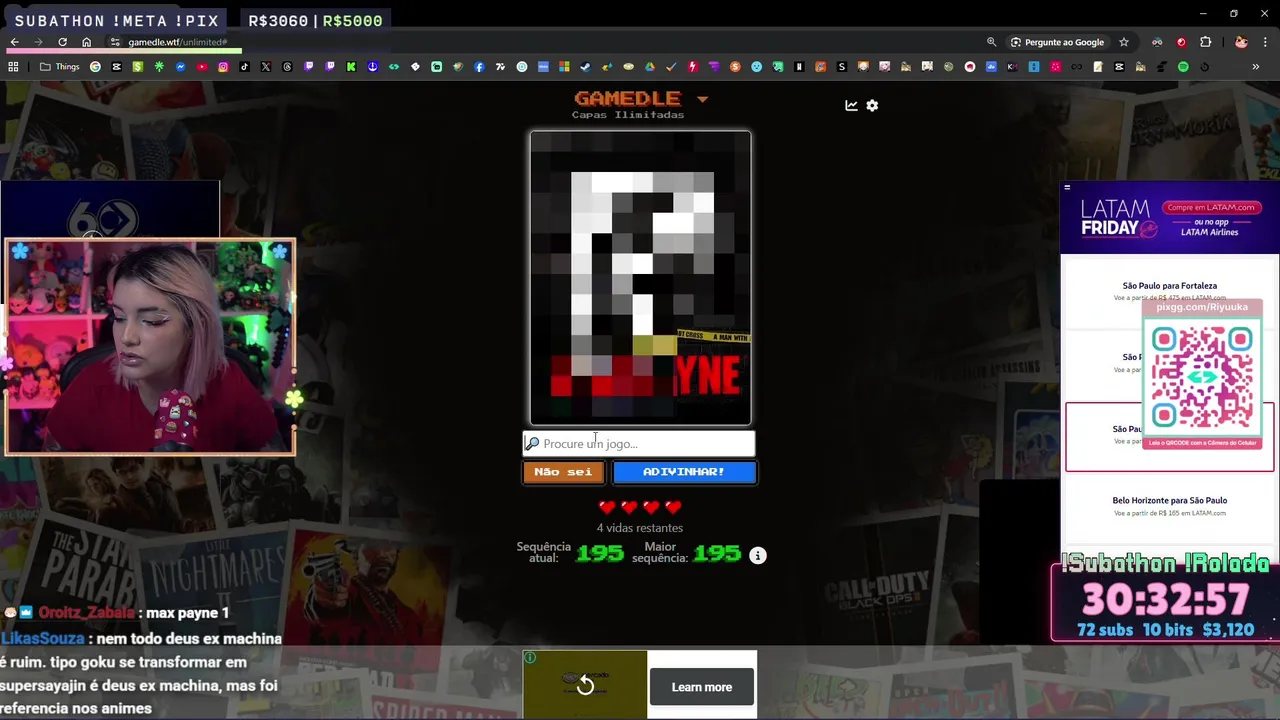Open the TikTok bookmark
Screen dimensions: 1280x720
click(x=244, y=67)
